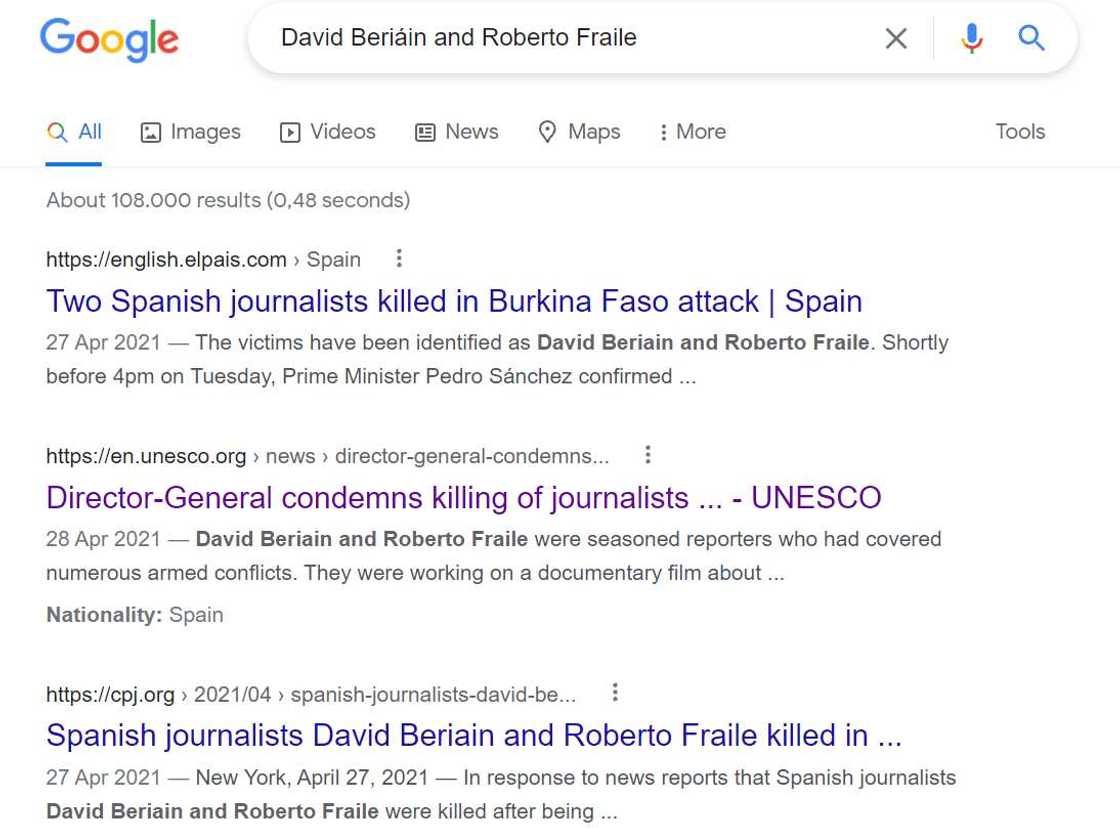Select the All results tab

coord(75,132)
